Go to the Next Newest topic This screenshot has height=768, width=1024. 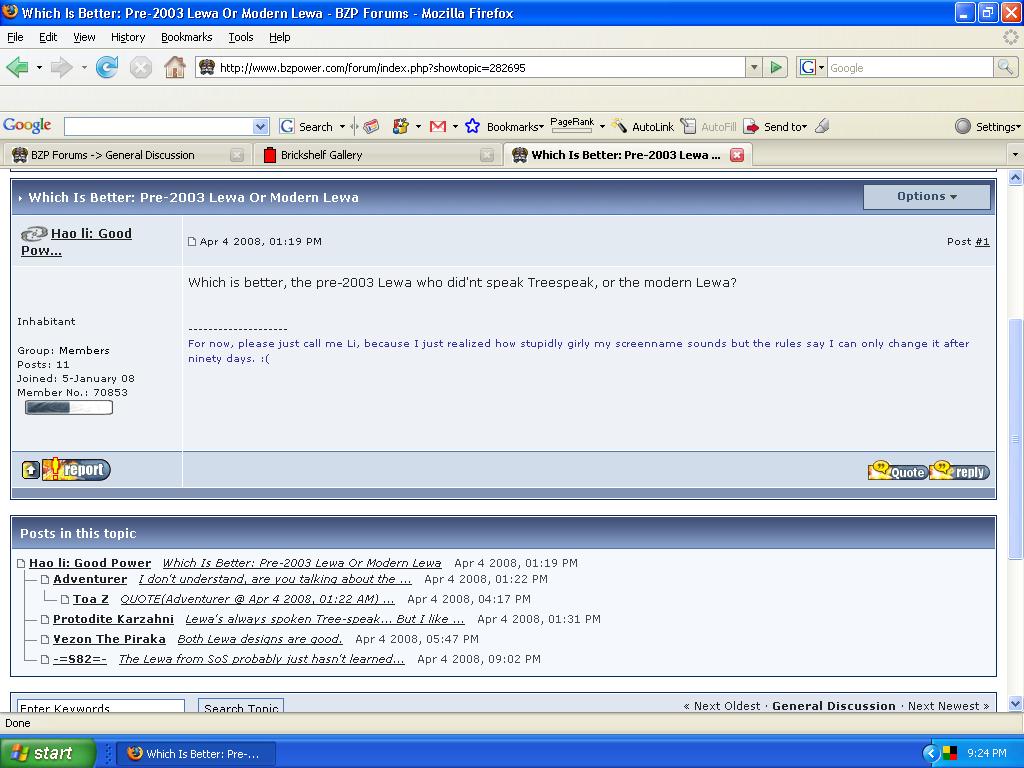949,706
